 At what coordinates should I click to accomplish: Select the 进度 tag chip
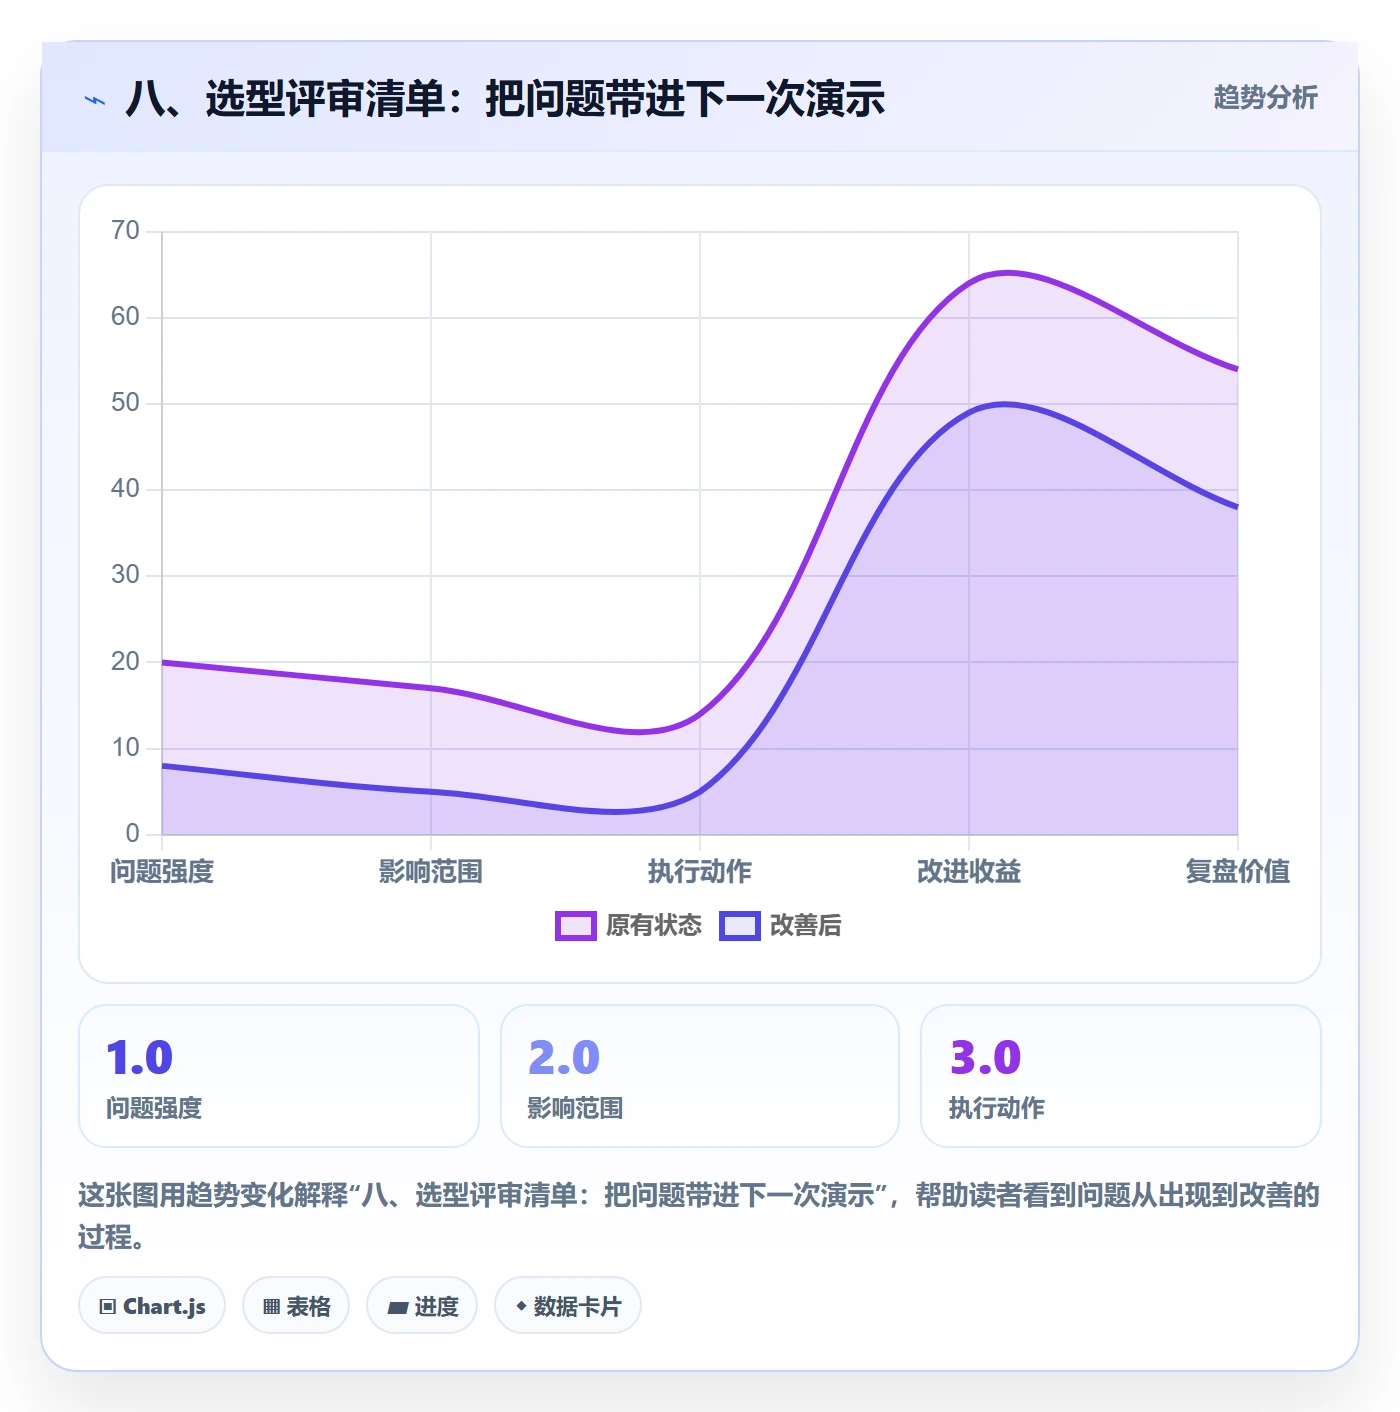click(422, 1306)
